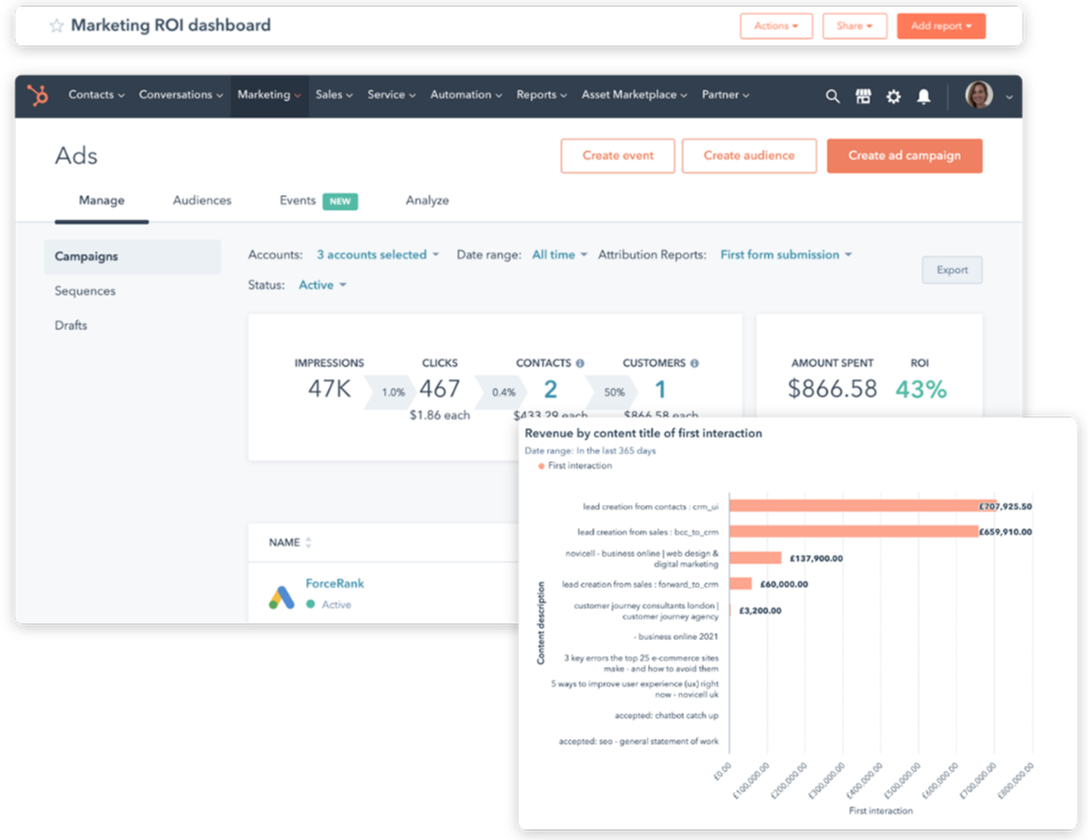Click the Create event button
The width and height of the screenshot is (1088, 840).
618,155
